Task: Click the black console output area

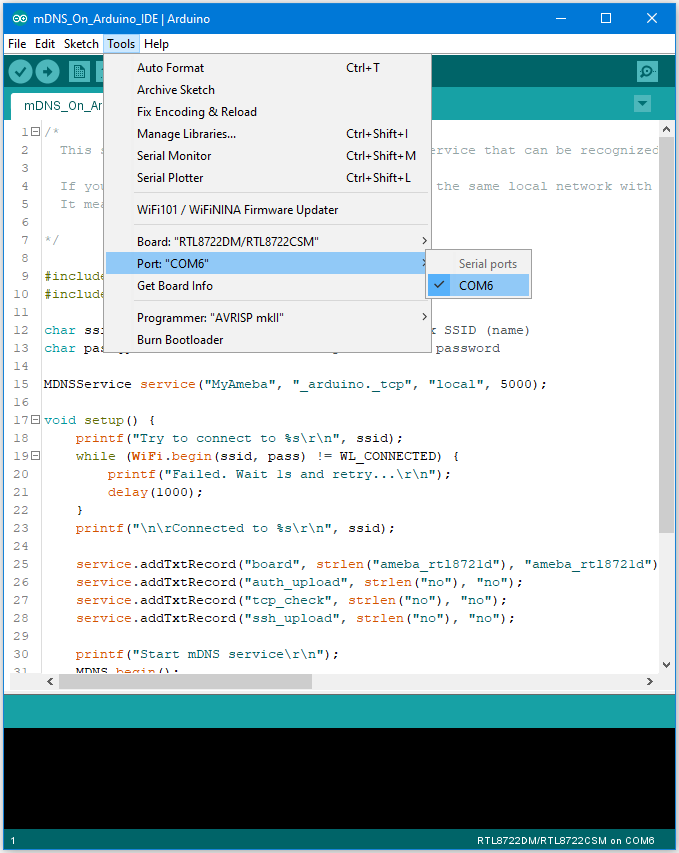Action: pos(340,778)
